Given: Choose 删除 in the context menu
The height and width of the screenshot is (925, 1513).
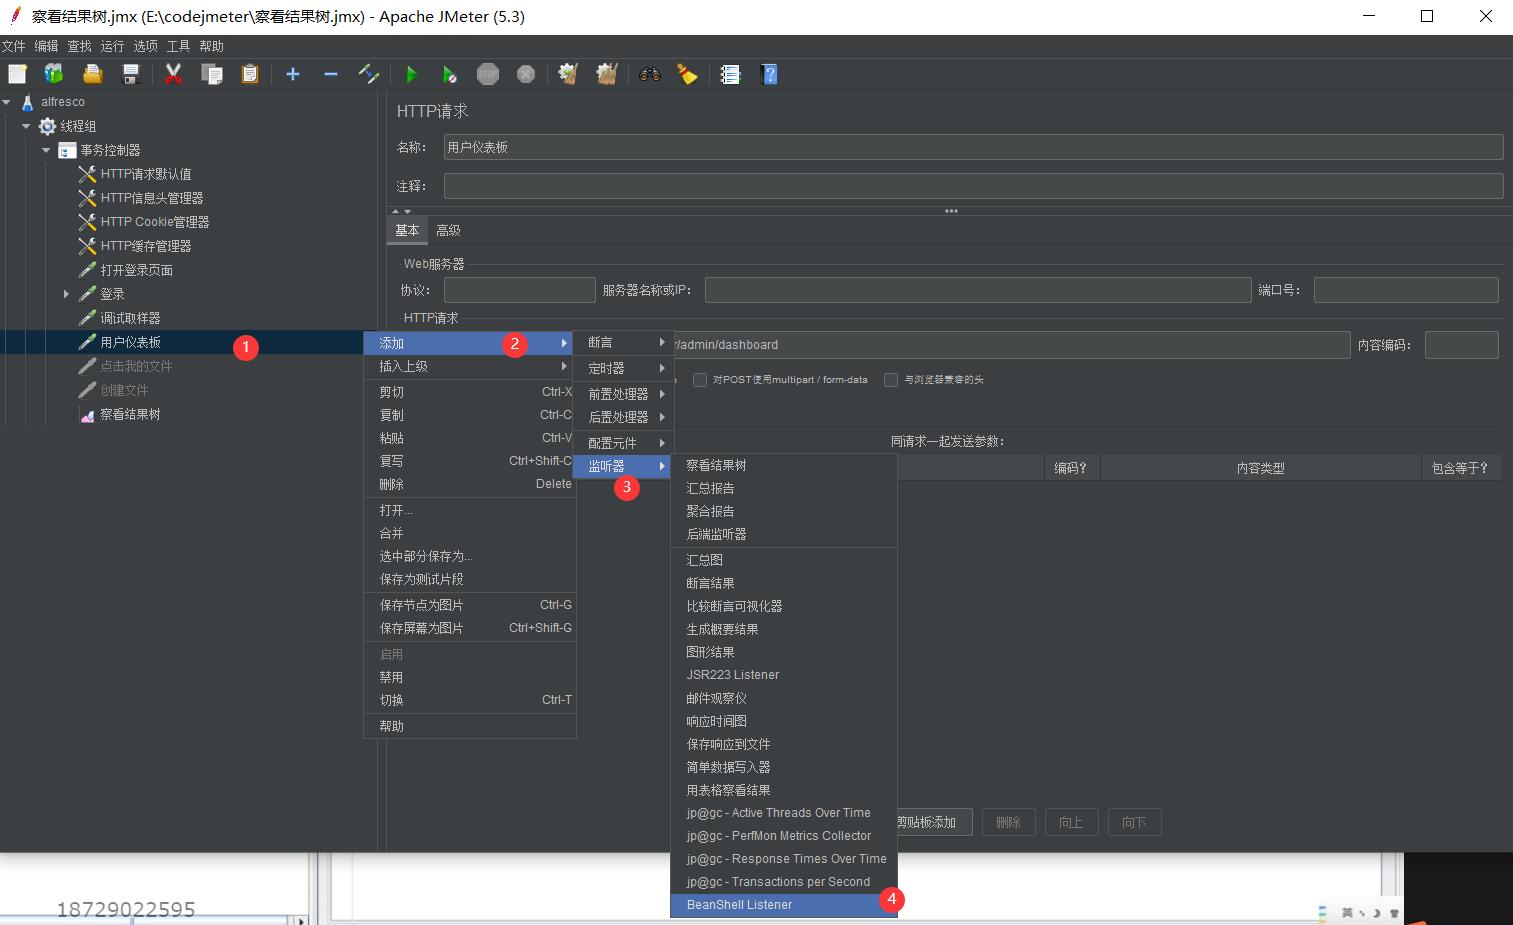Looking at the screenshot, I should click(x=469, y=484).
